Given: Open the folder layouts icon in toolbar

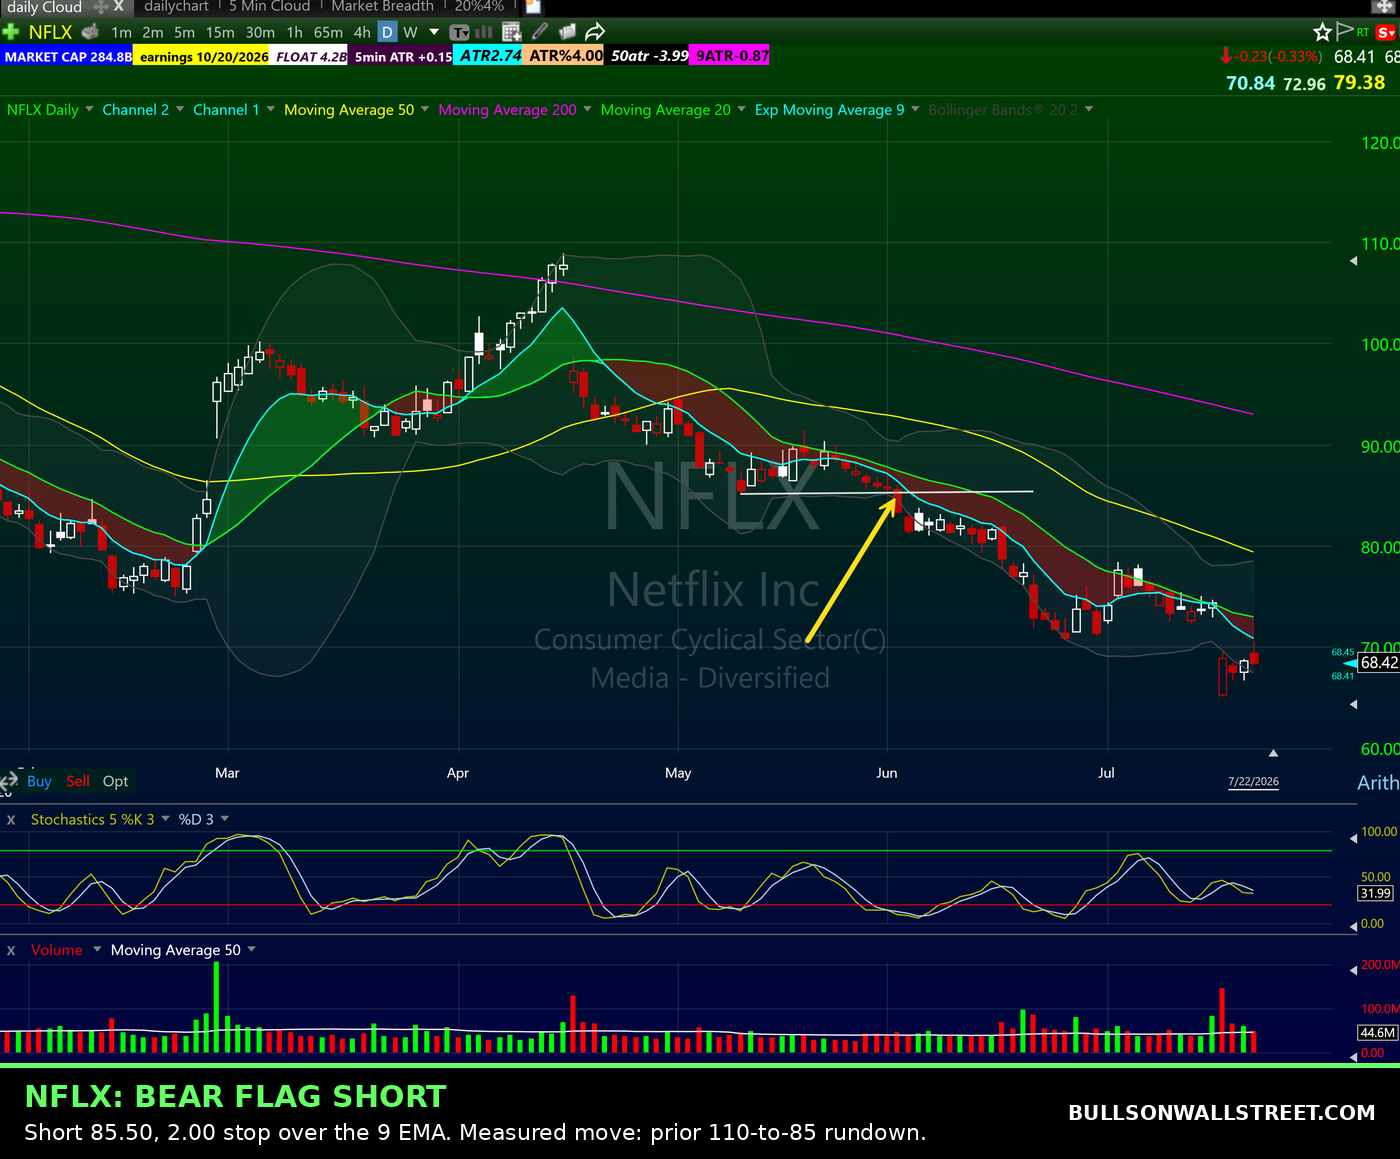Looking at the screenshot, I should point(567,32).
